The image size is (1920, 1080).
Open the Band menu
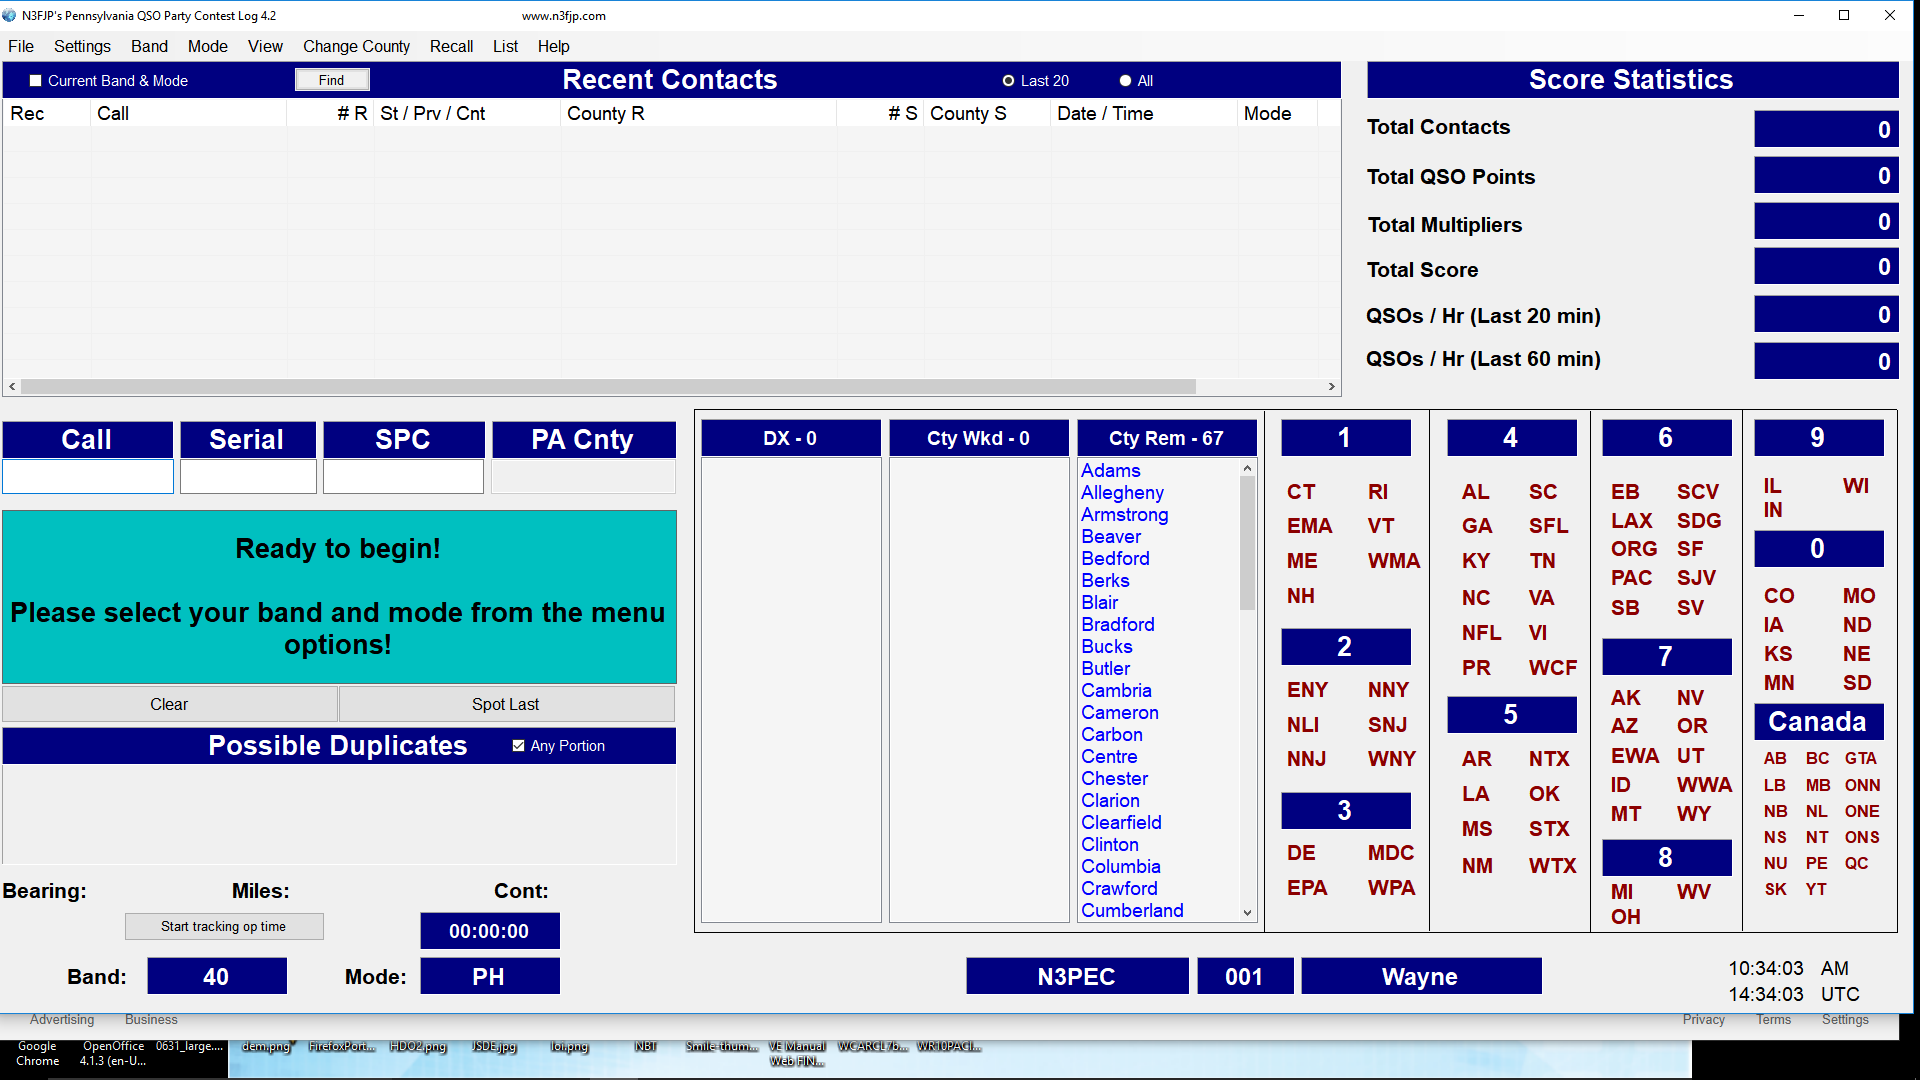[x=149, y=46]
